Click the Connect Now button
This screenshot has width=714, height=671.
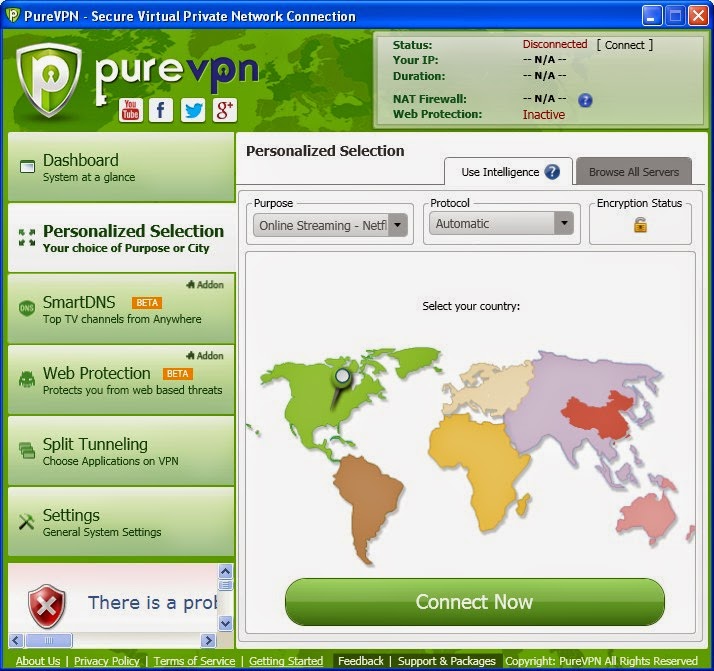(474, 602)
